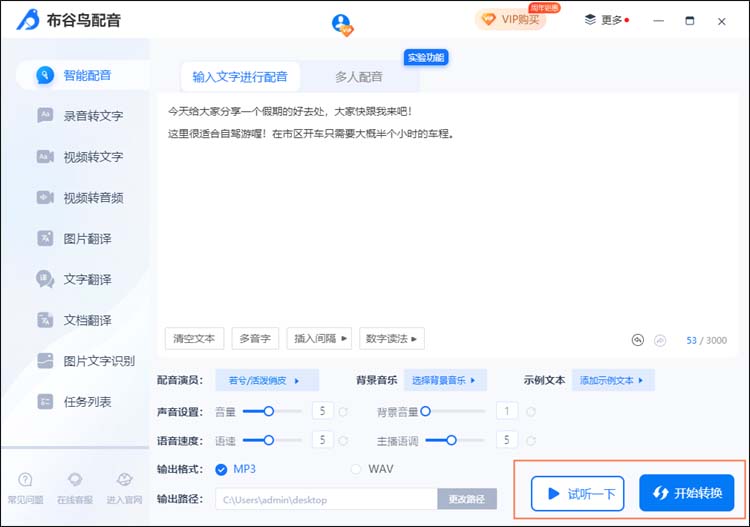Click the 背景音量 value box
The width and height of the screenshot is (750, 527).
point(507,411)
